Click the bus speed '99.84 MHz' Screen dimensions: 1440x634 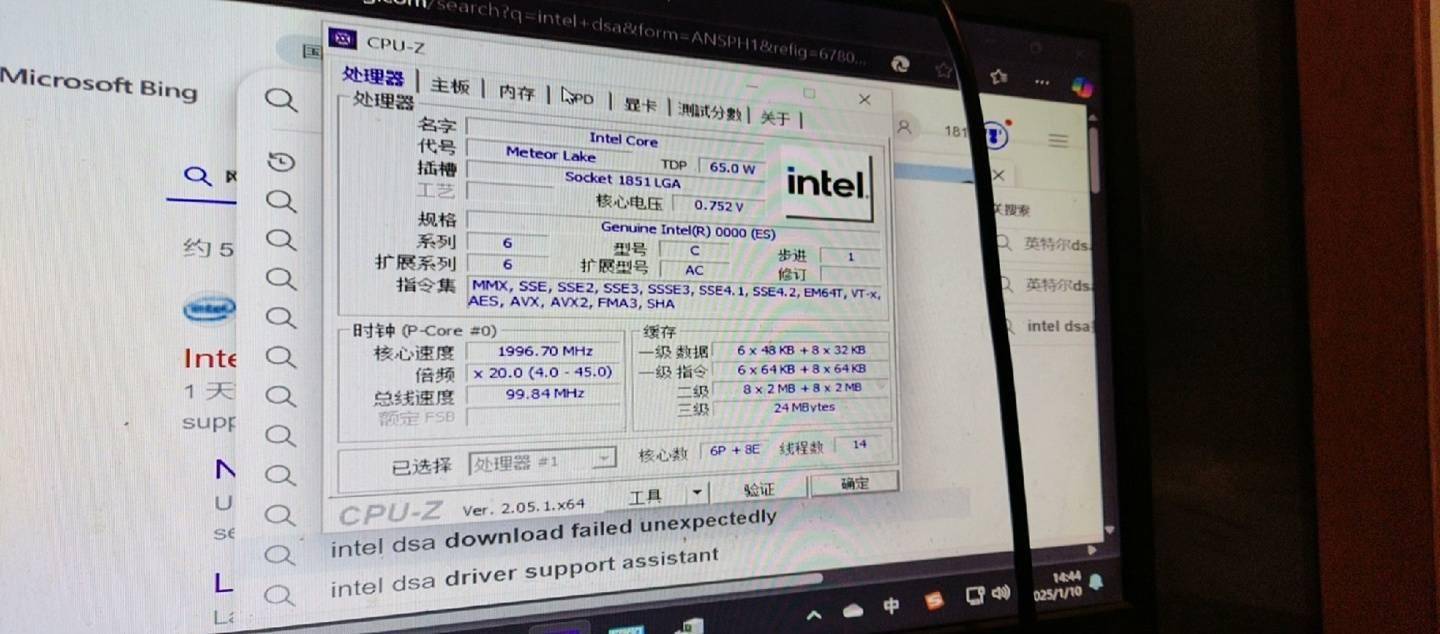(545, 393)
